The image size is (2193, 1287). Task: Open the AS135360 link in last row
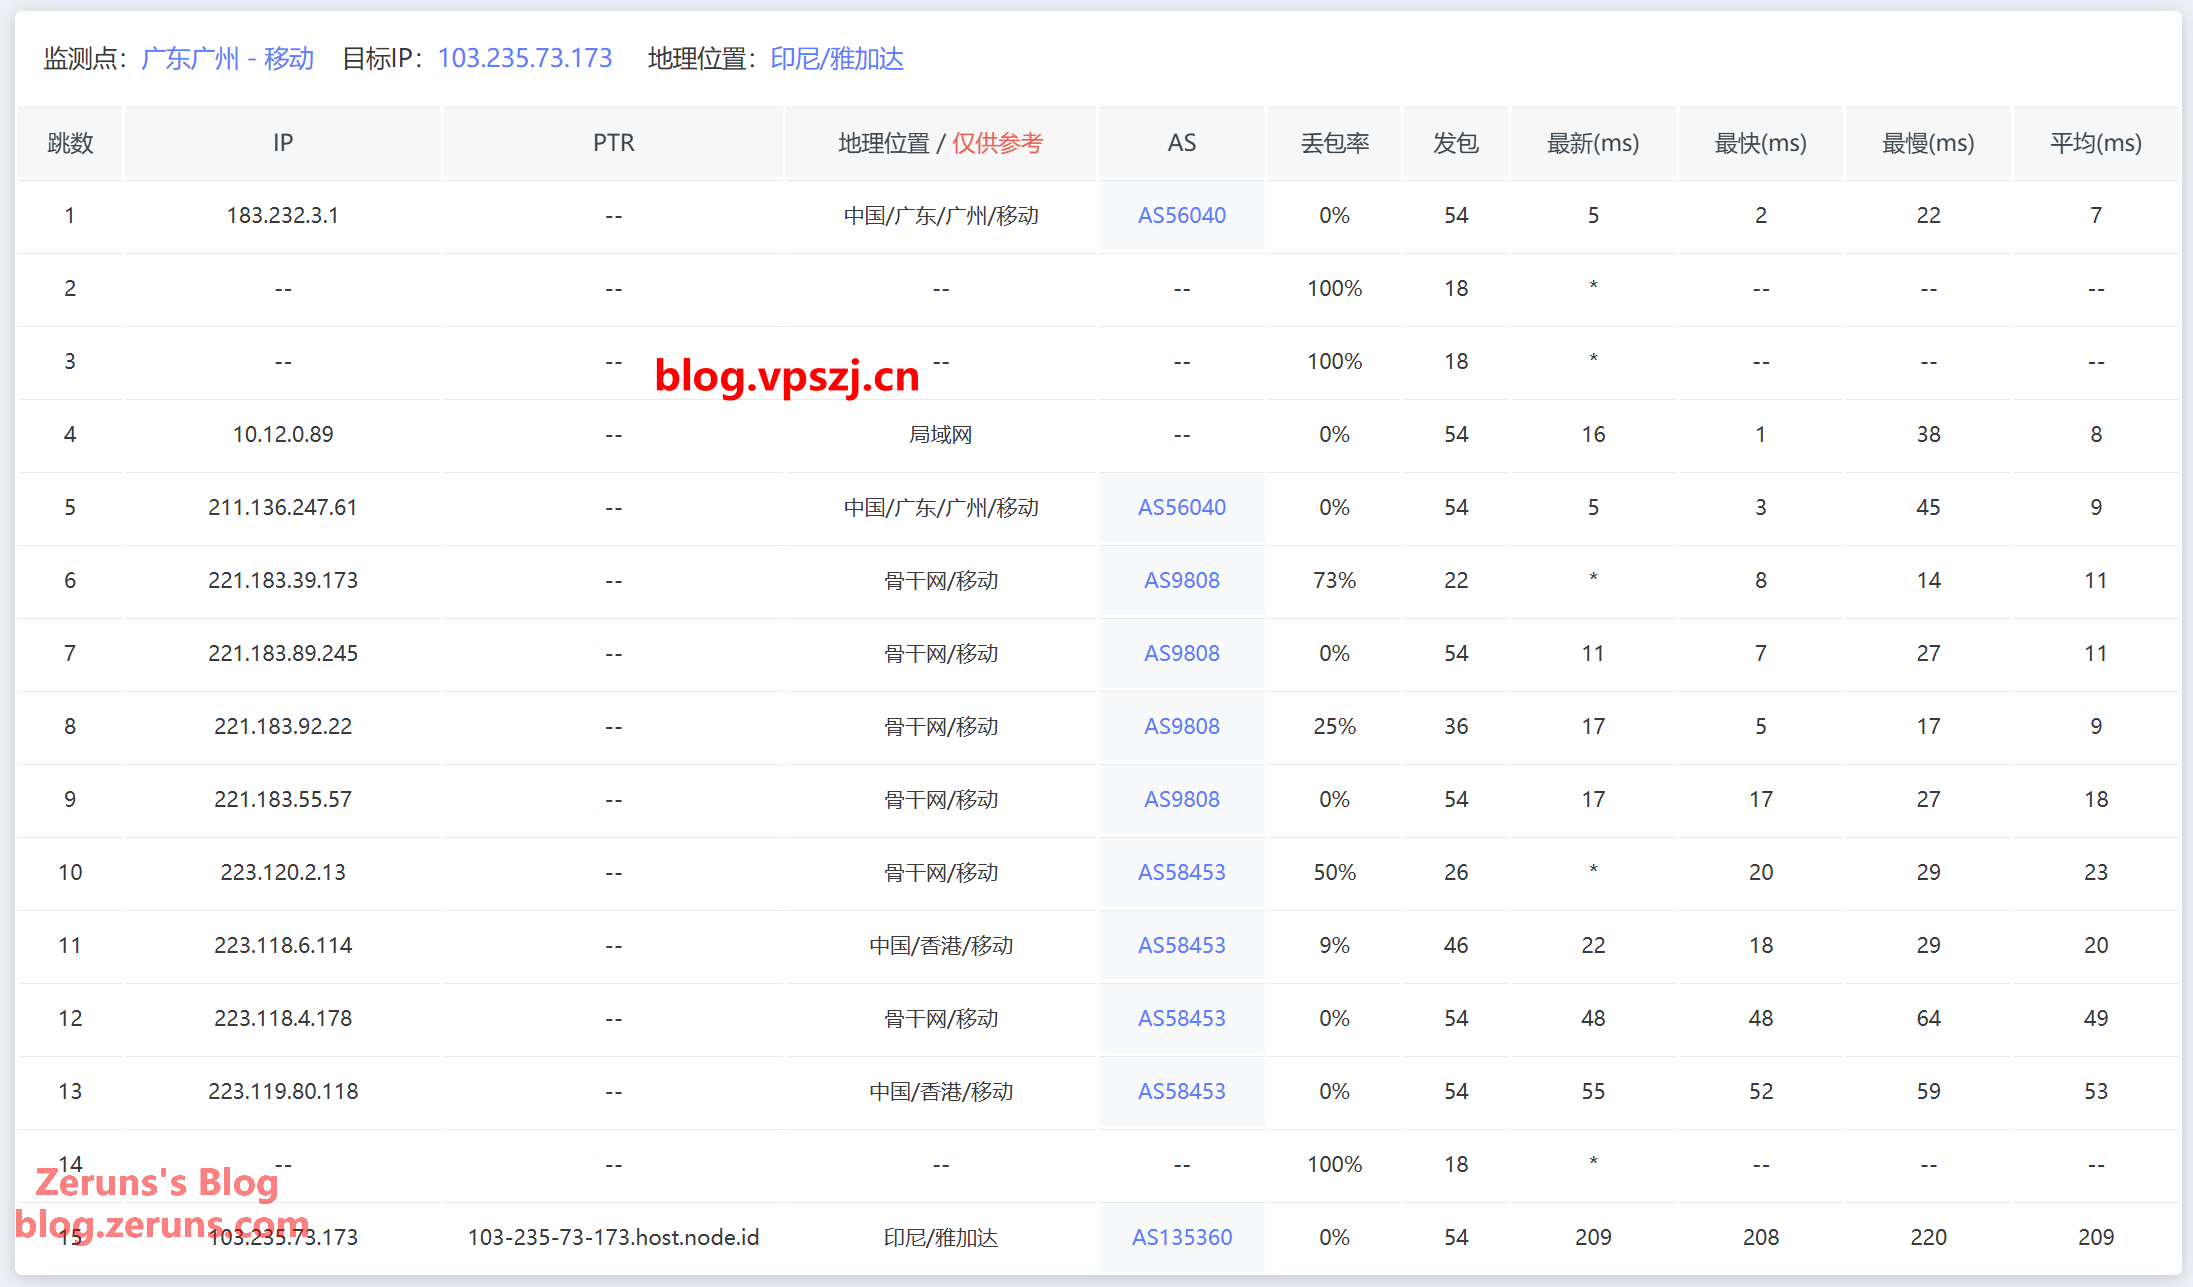pyautogui.click(x=1181, y=1237)
